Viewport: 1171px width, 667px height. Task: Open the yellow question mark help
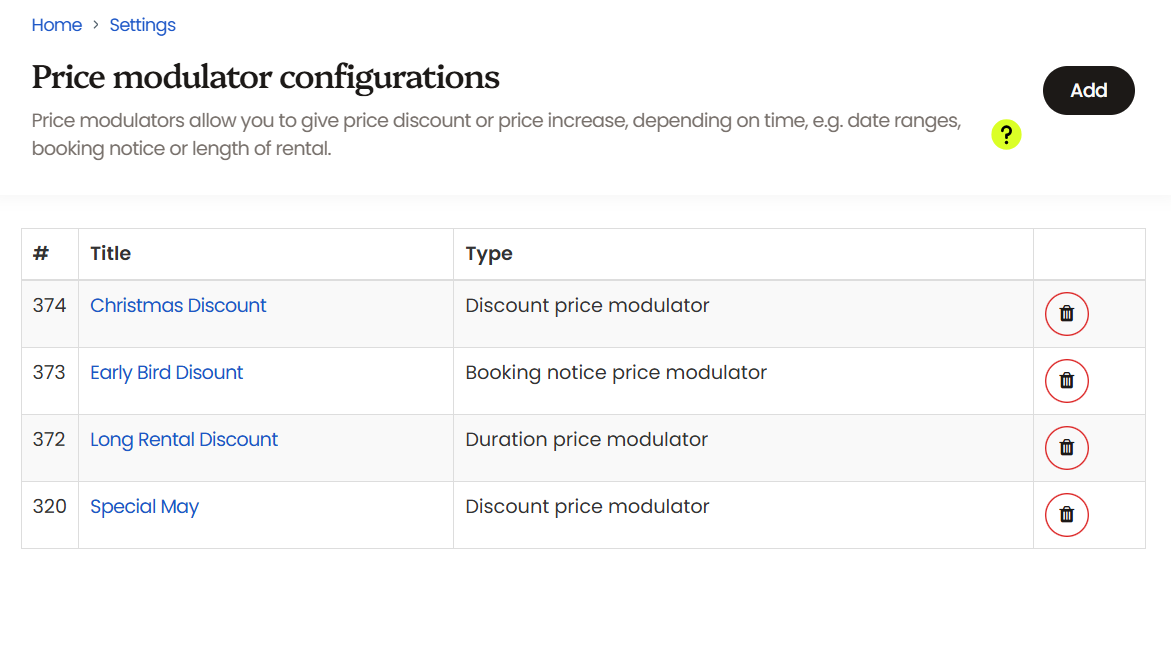[x=1006, y=135]
